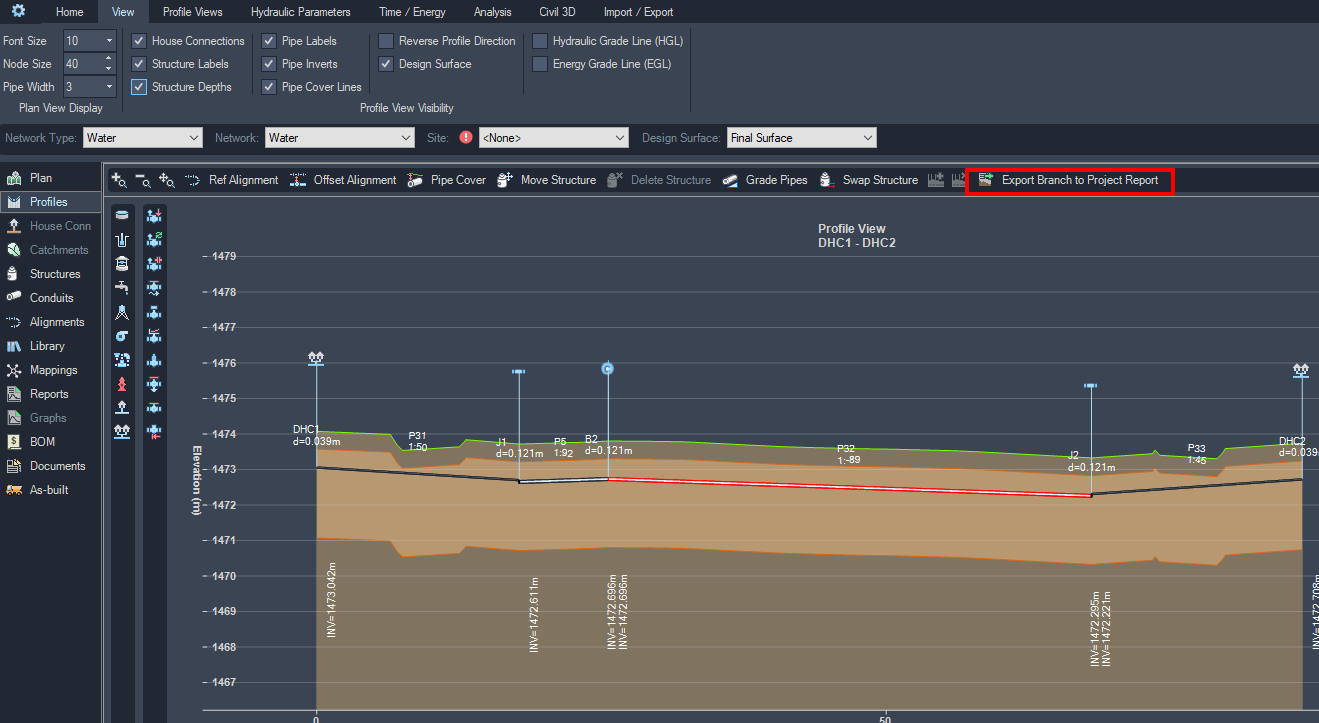The height and width of the screenshot is (723, 1319).
Task: Select the pump structure tool
Action: (122, 336)
